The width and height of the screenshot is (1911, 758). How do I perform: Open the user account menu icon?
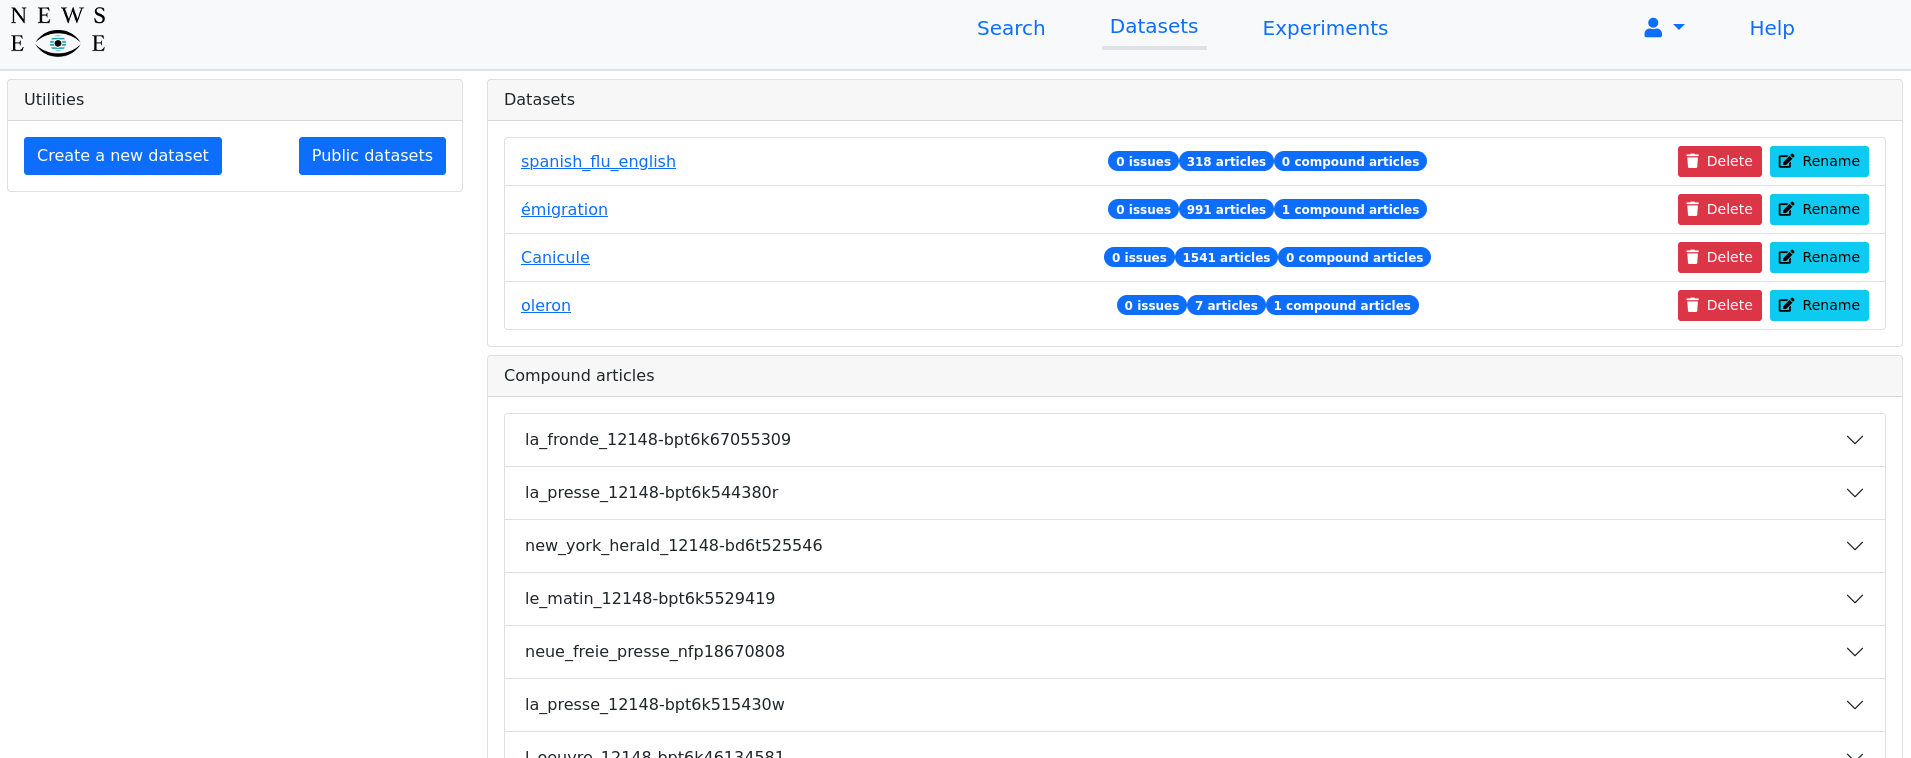point(1664,28)
